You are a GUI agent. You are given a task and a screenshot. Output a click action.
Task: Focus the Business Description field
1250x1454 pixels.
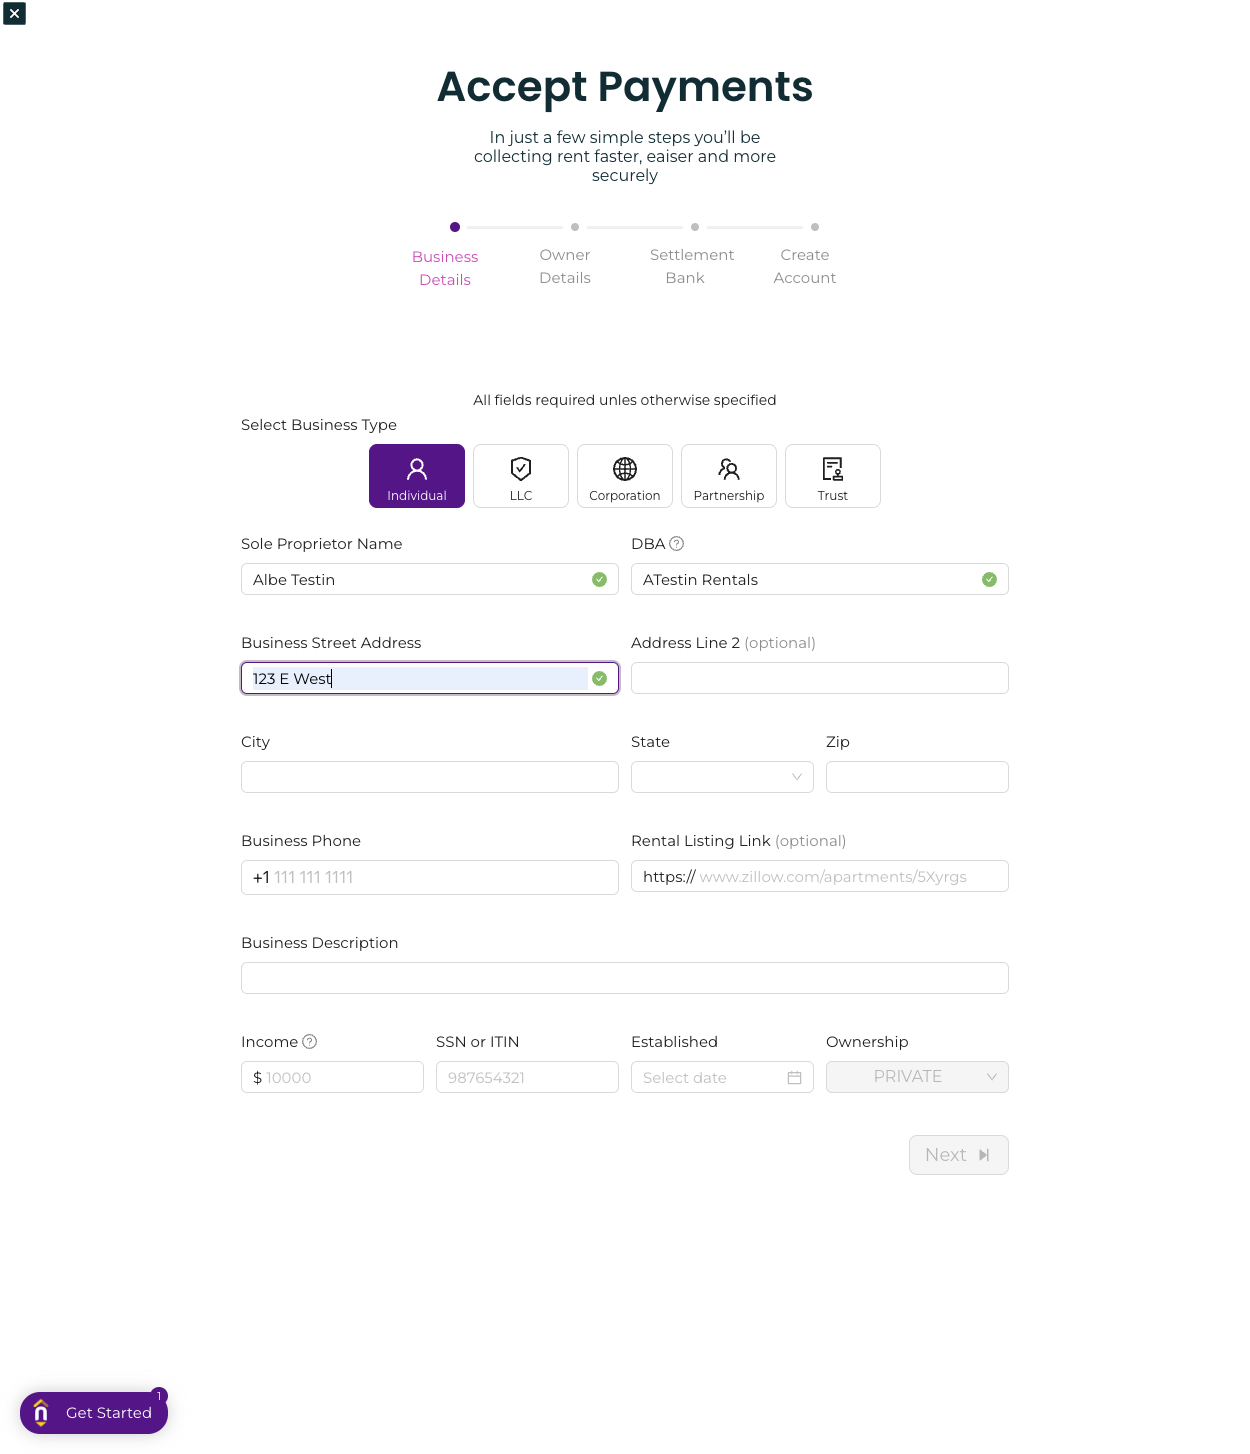[625, 978]
